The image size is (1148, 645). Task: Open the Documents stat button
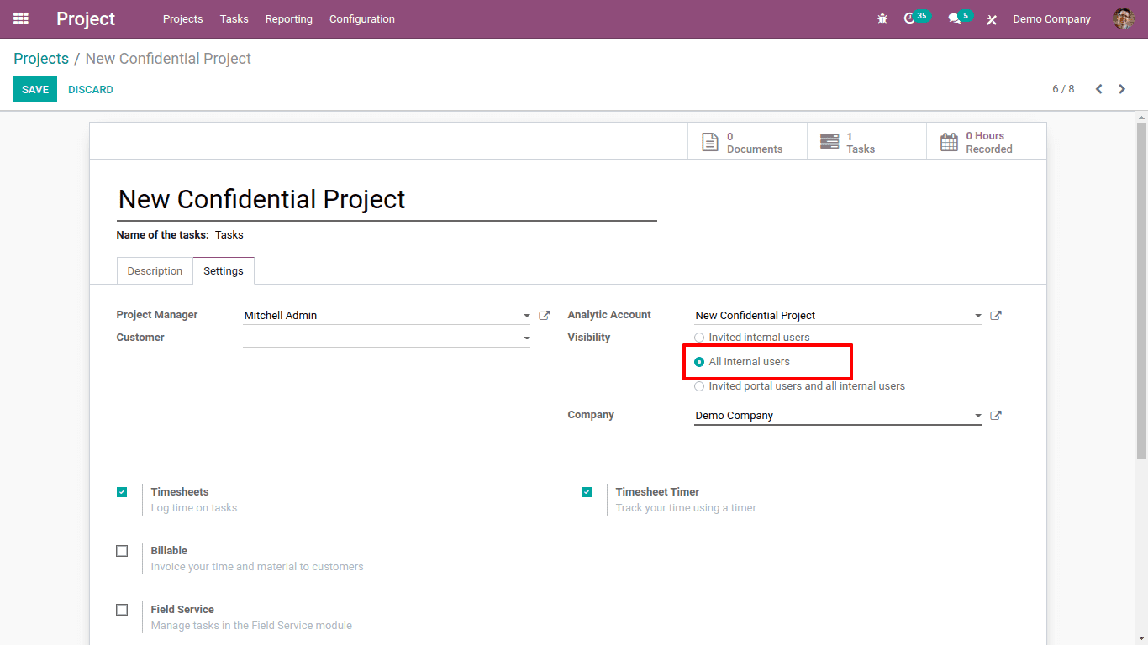point(747,142)
